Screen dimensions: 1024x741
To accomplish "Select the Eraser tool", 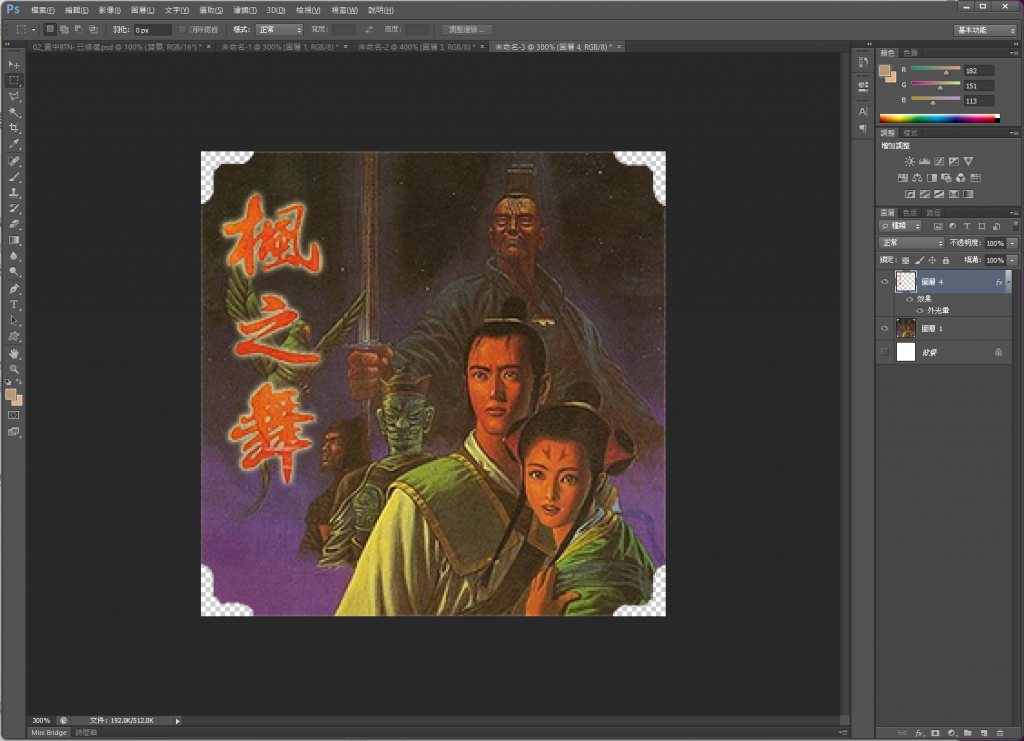I will 14,224.
